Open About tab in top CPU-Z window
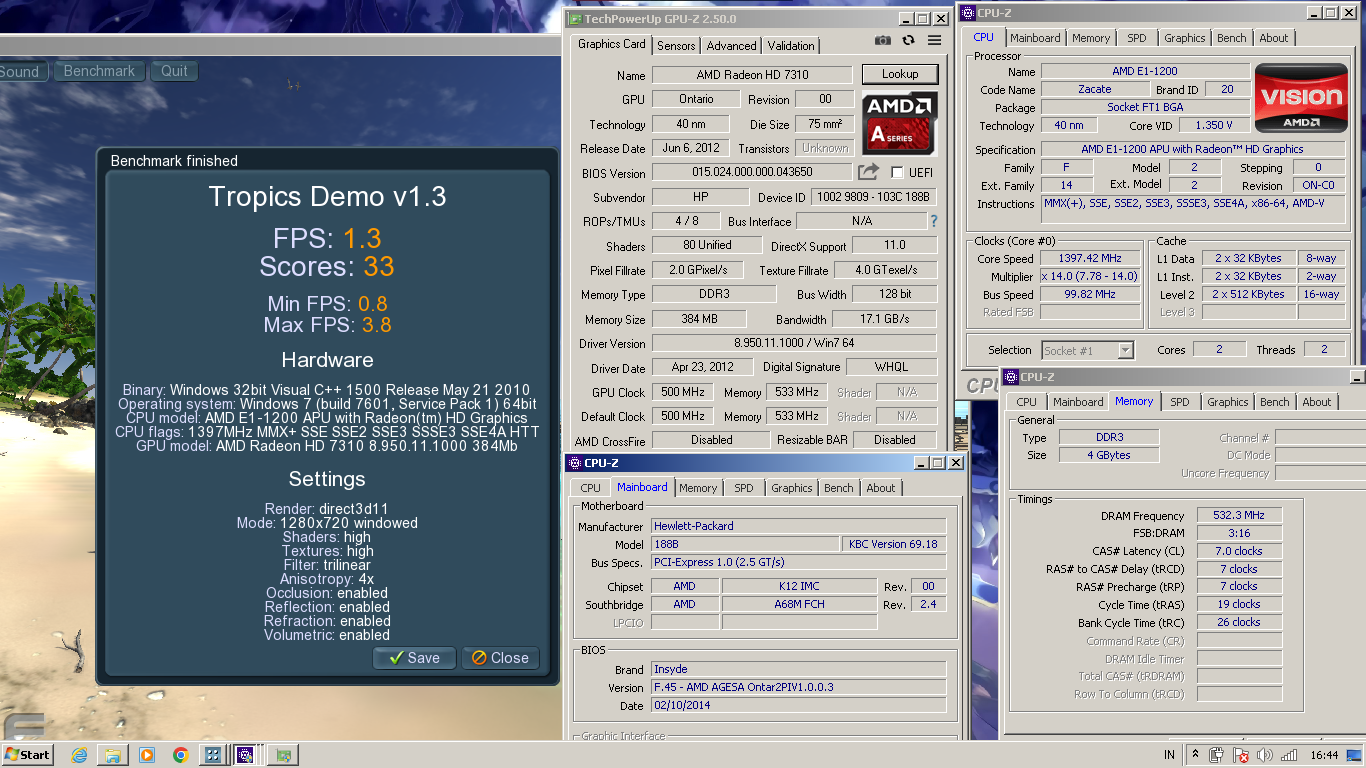1366x768 pixels. coord(1274,38)
